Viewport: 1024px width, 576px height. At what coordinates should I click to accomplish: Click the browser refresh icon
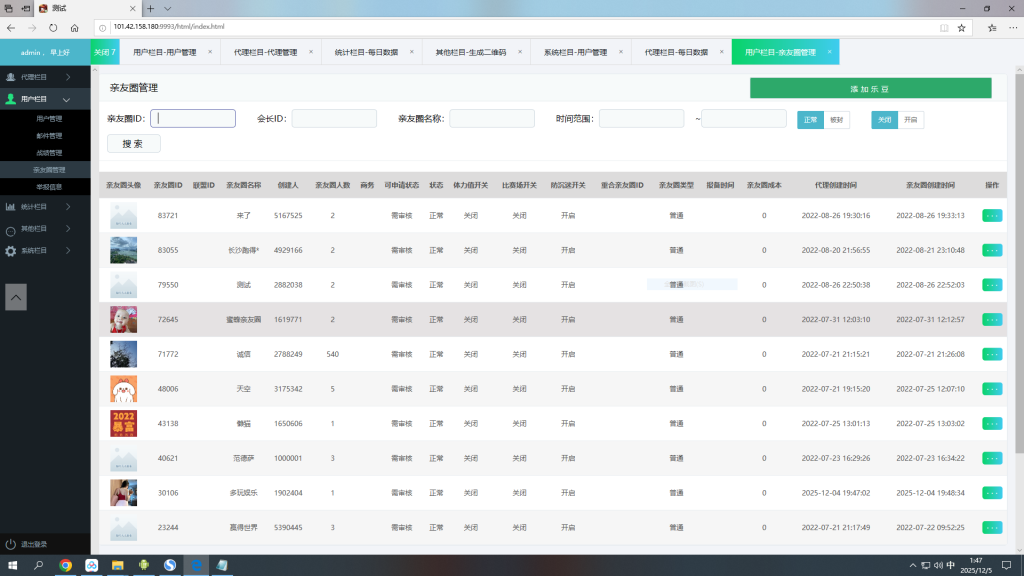pos(52,28)
